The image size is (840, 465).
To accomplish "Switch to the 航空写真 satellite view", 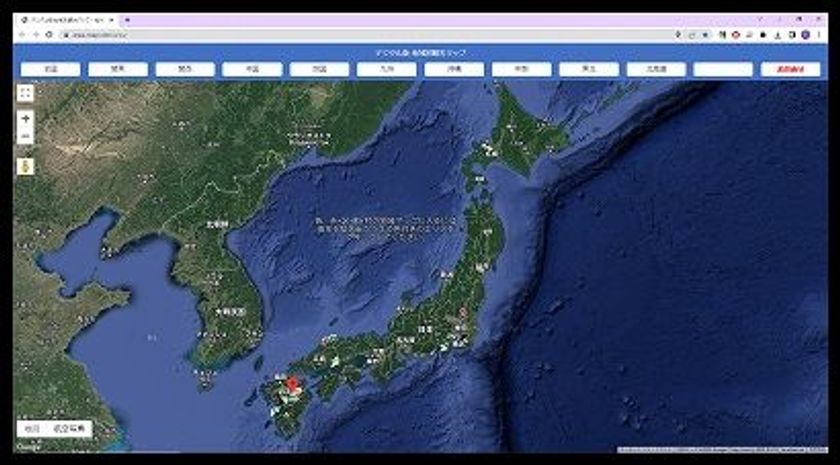I will (x=69, y=429).
